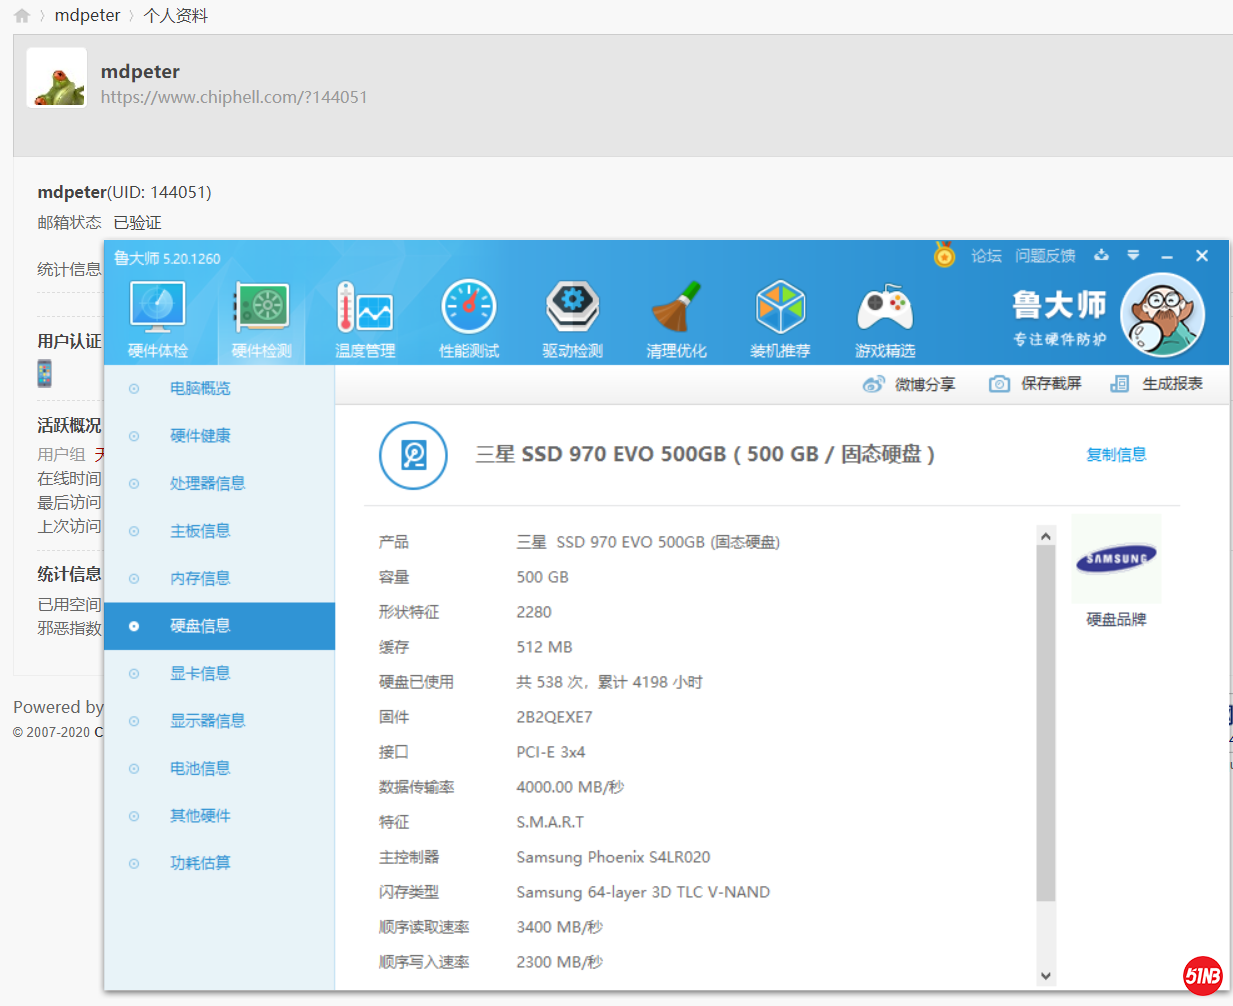This screenshot has width=1233, height=1006.
Task: Expand the title bar dropdown menu arrow
Action: point(1133,256)
